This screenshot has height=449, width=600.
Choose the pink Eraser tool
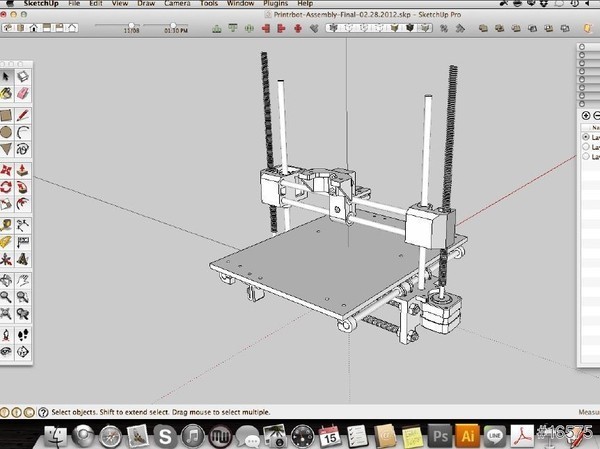click(x=22, y=93)
